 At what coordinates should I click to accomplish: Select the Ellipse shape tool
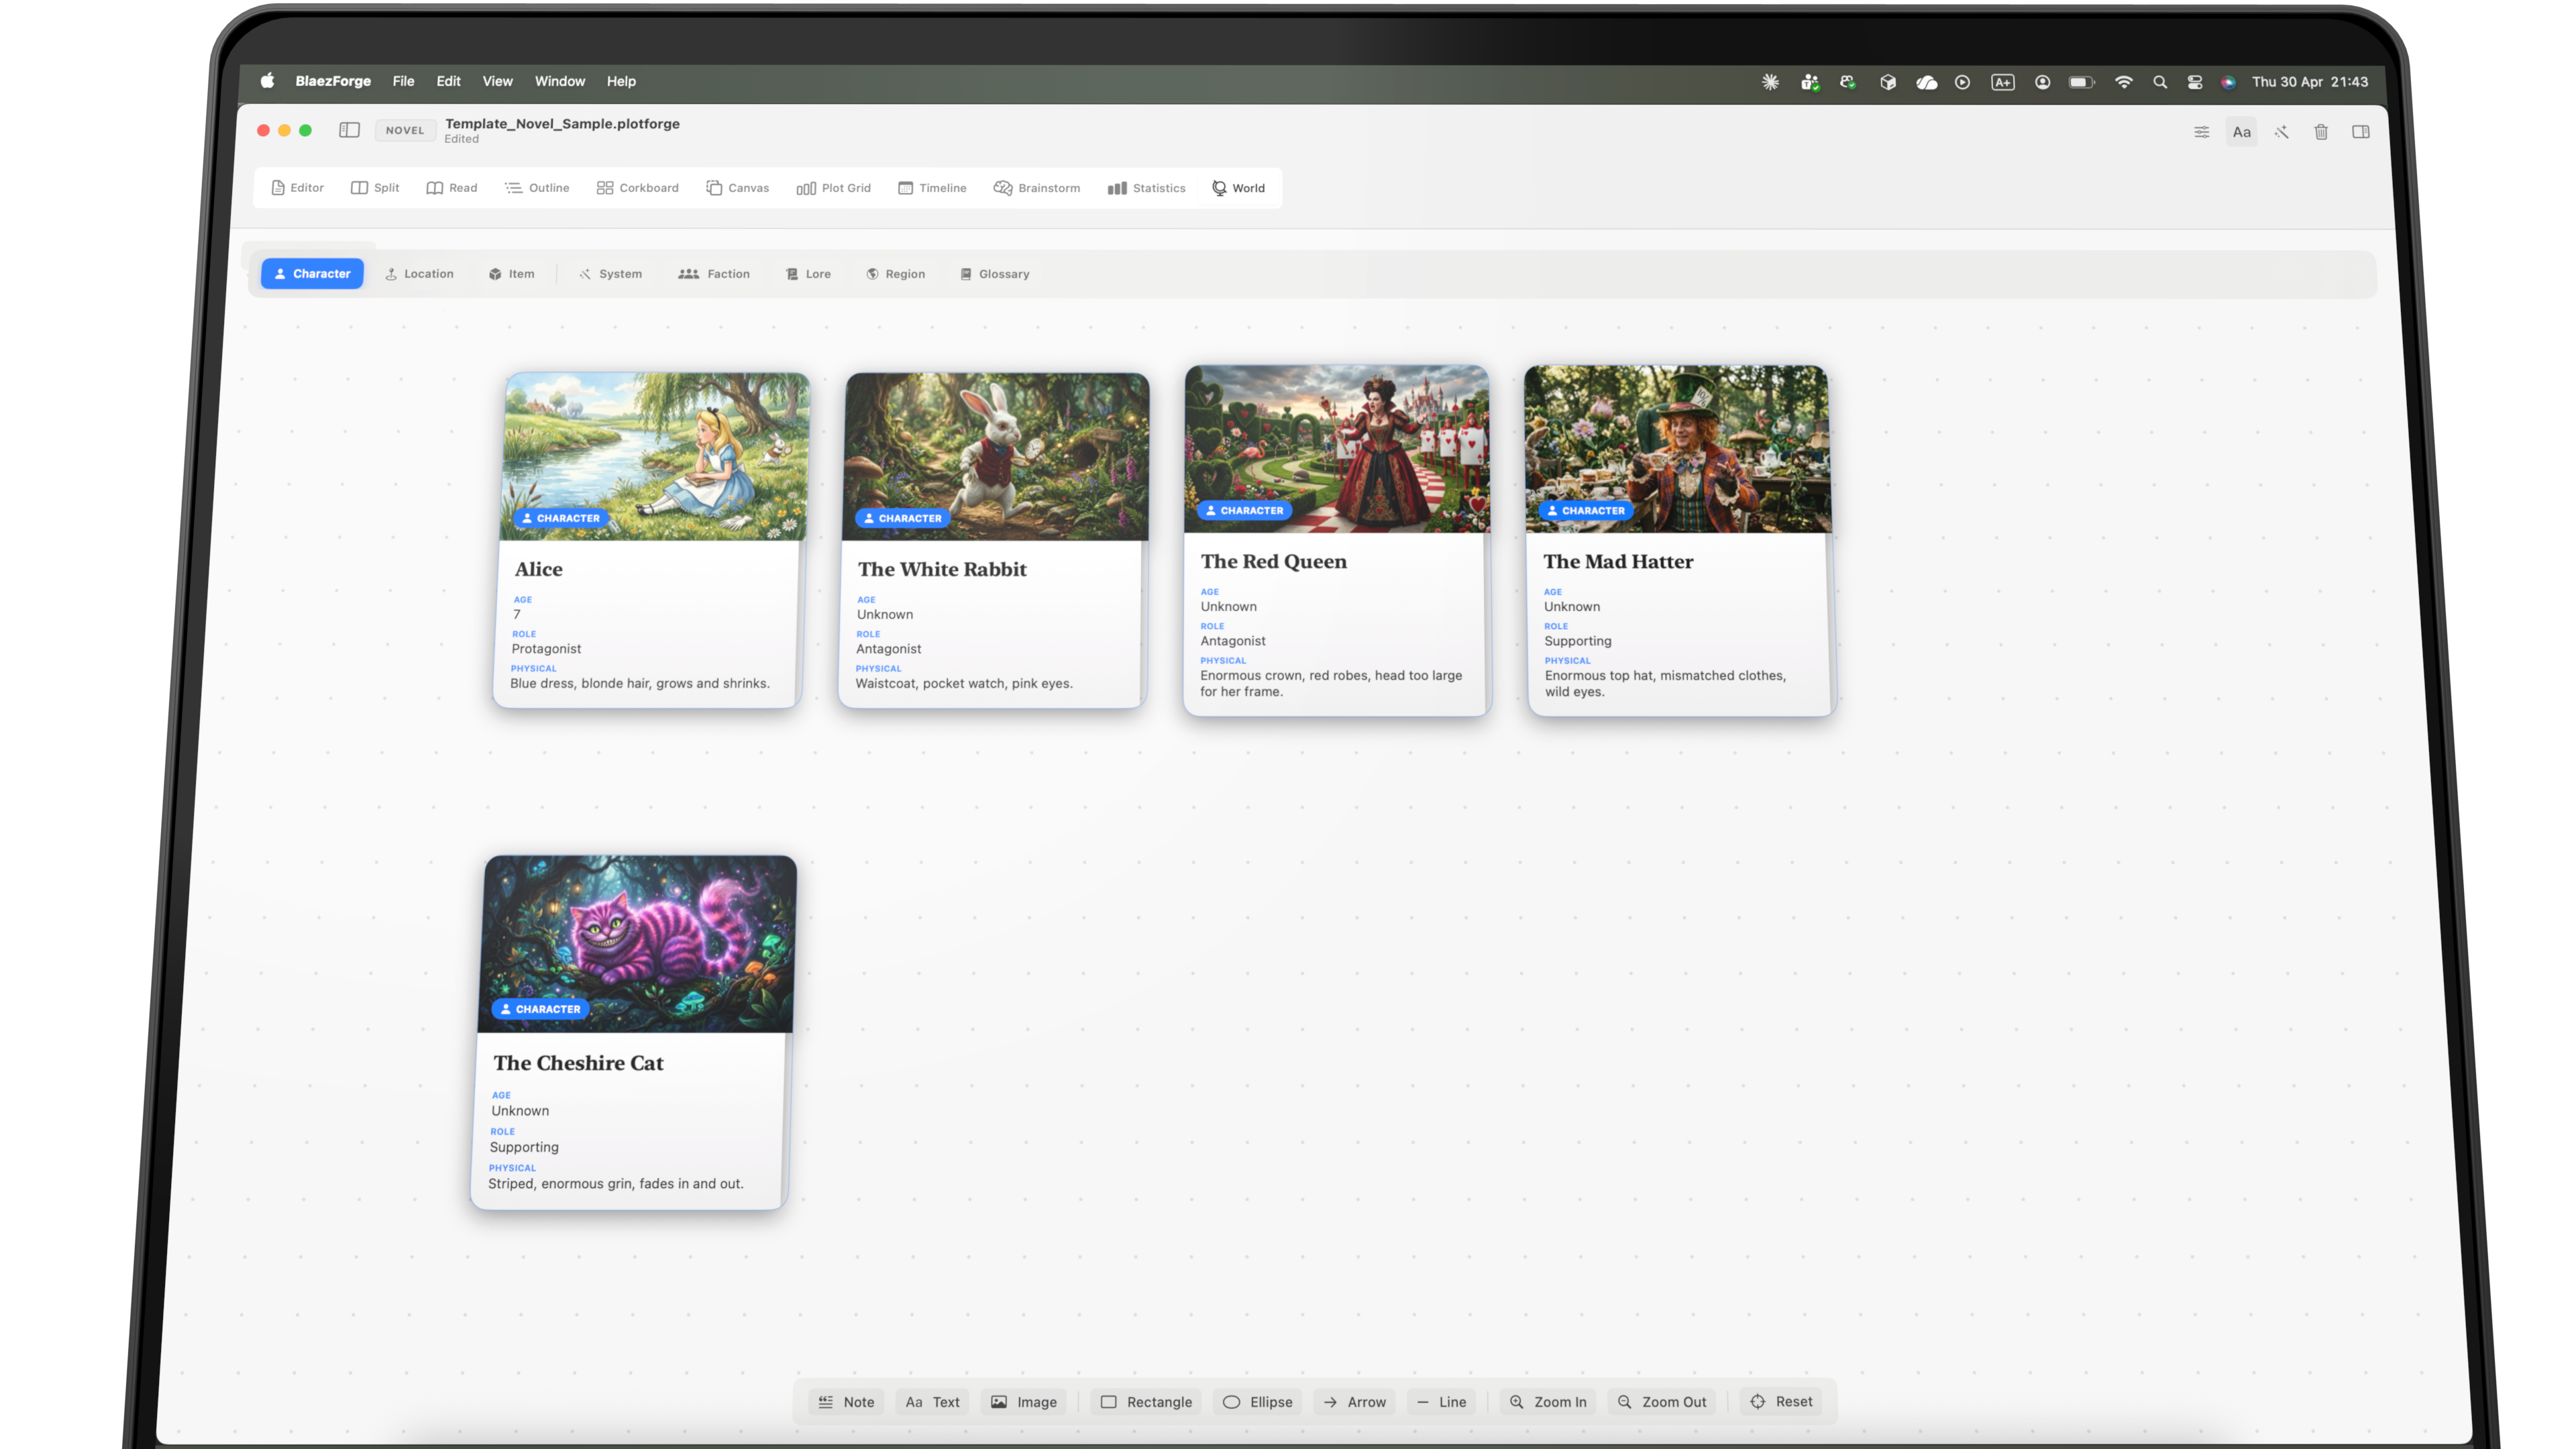point(1257,1402)
